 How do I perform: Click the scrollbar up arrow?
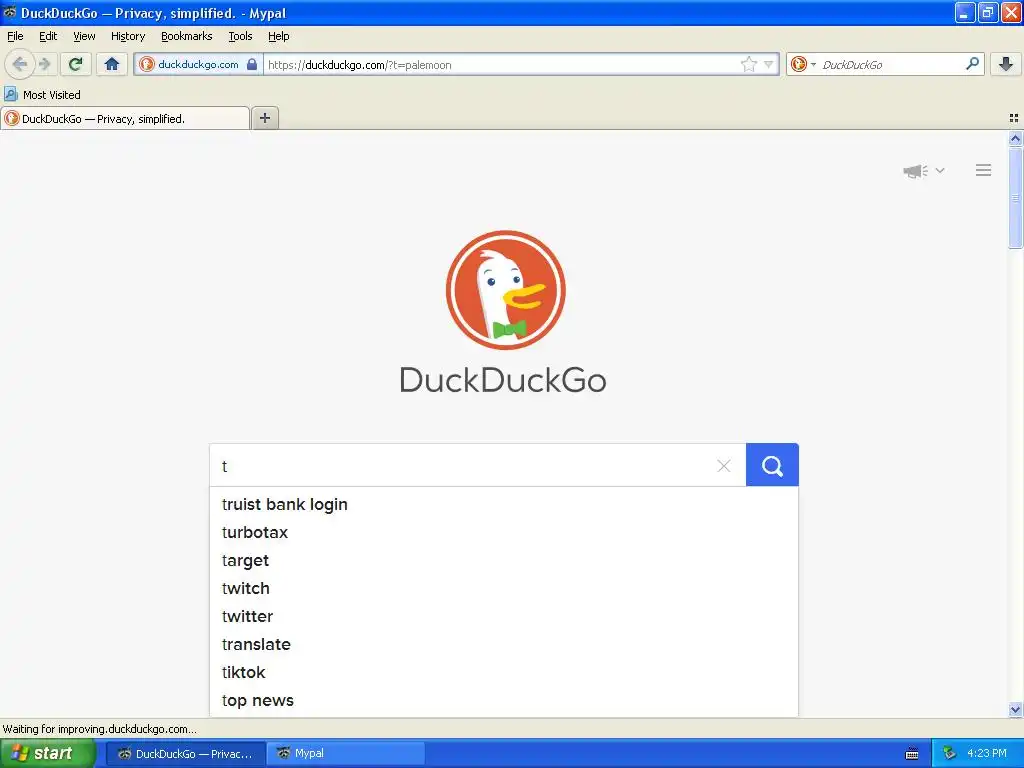coord(1015,138)
